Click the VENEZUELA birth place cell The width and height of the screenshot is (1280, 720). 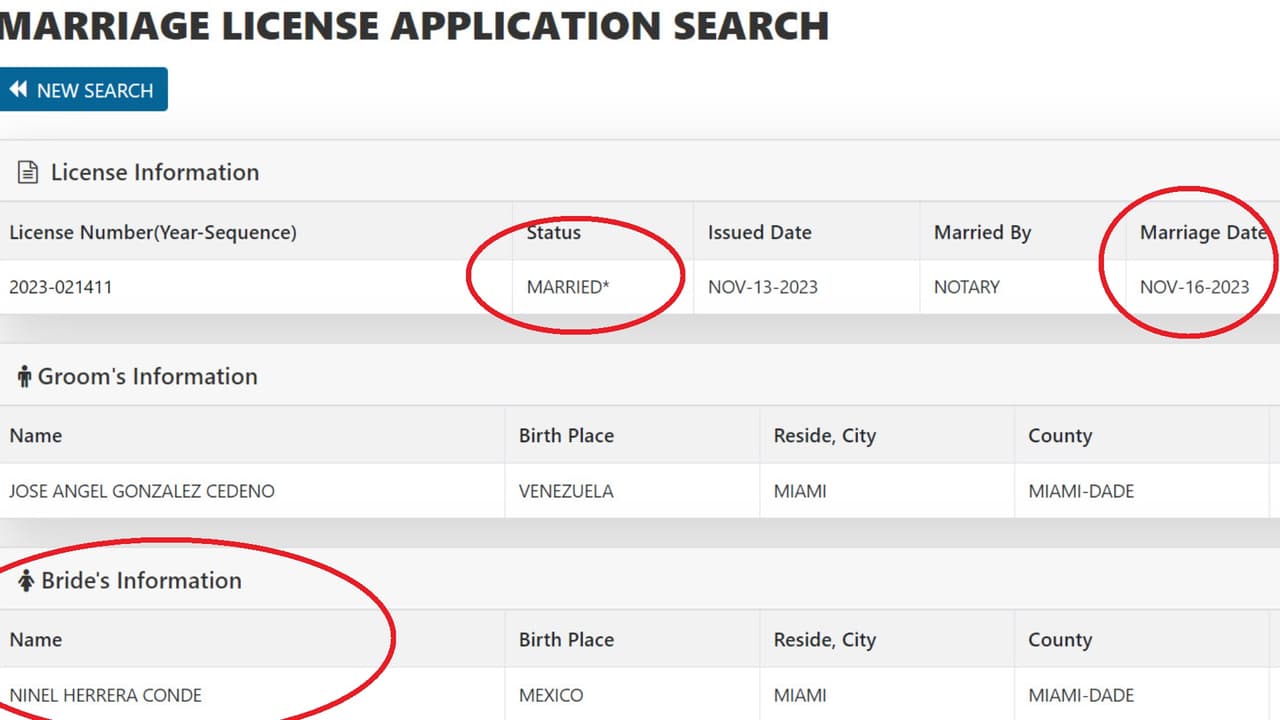(566, 491)
